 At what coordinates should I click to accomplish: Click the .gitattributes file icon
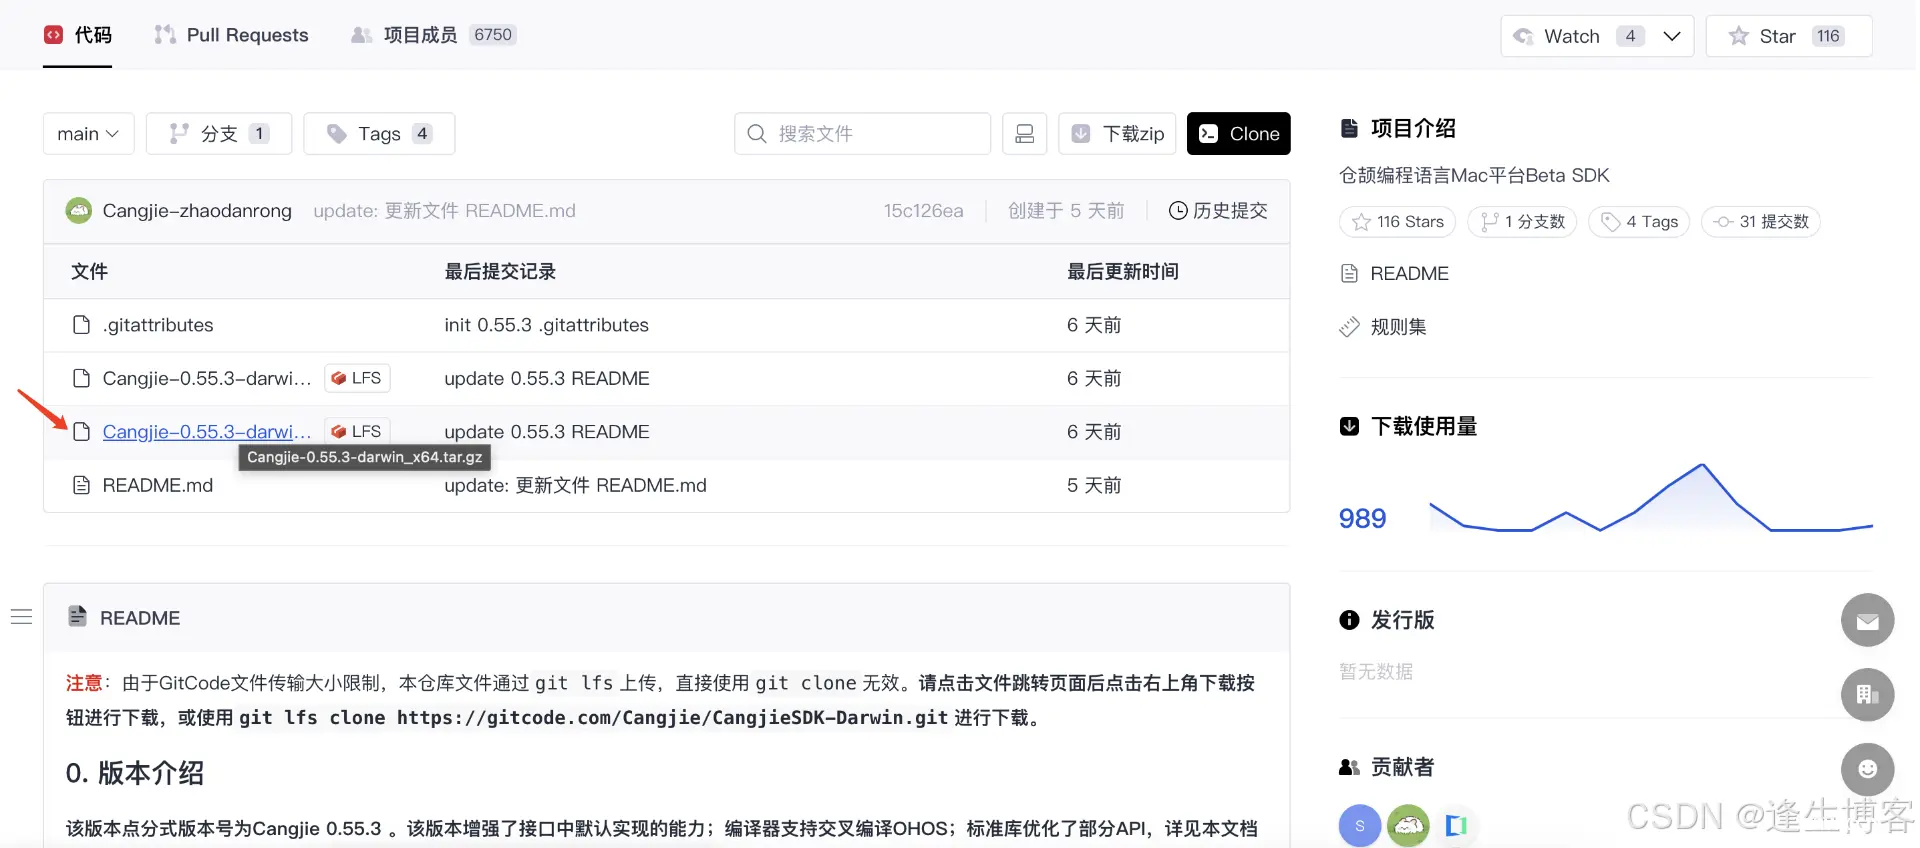click(x=81, y=325)
